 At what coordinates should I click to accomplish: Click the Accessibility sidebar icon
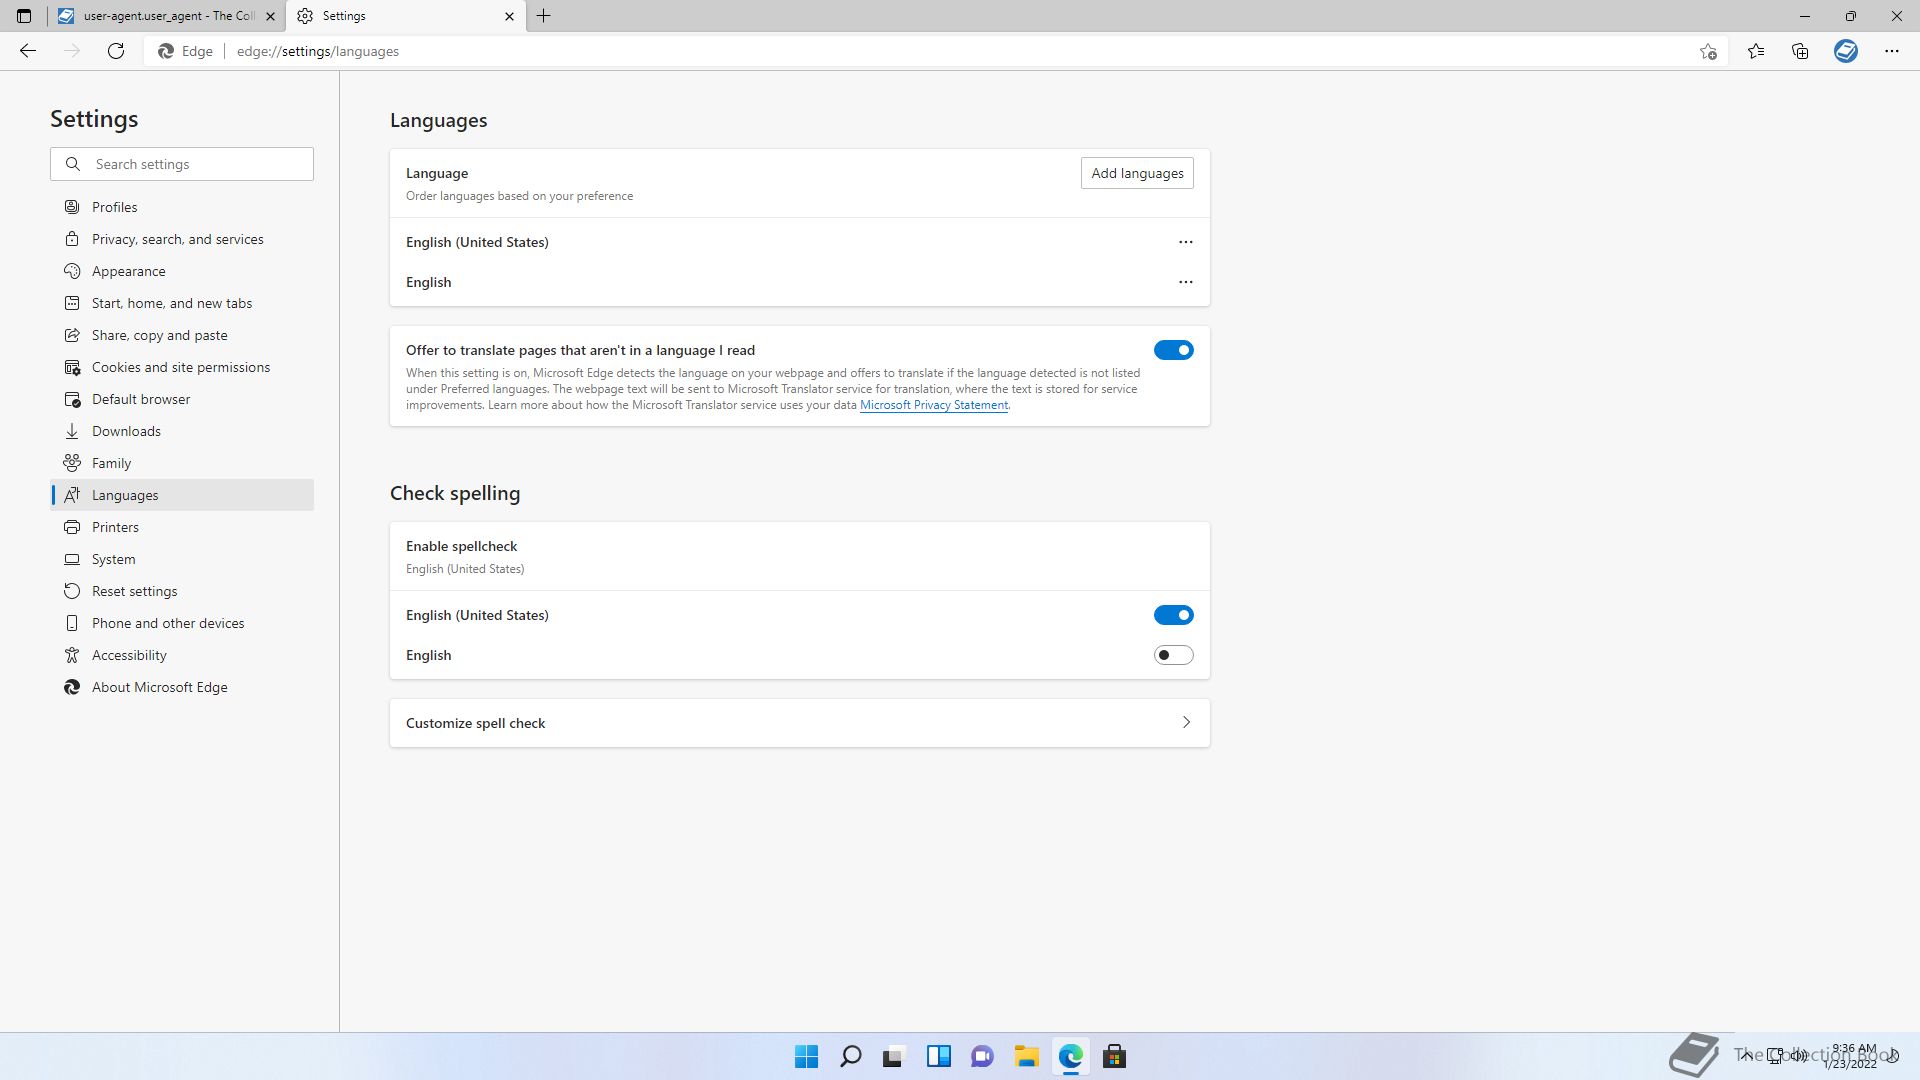72,655
